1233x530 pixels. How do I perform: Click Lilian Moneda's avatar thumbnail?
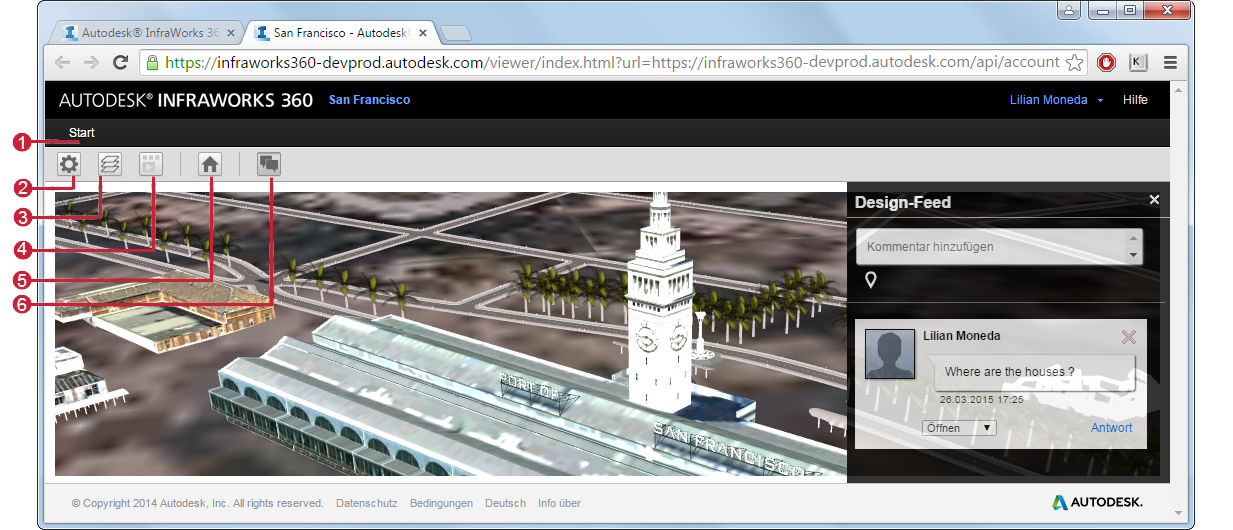coord(890,354)
